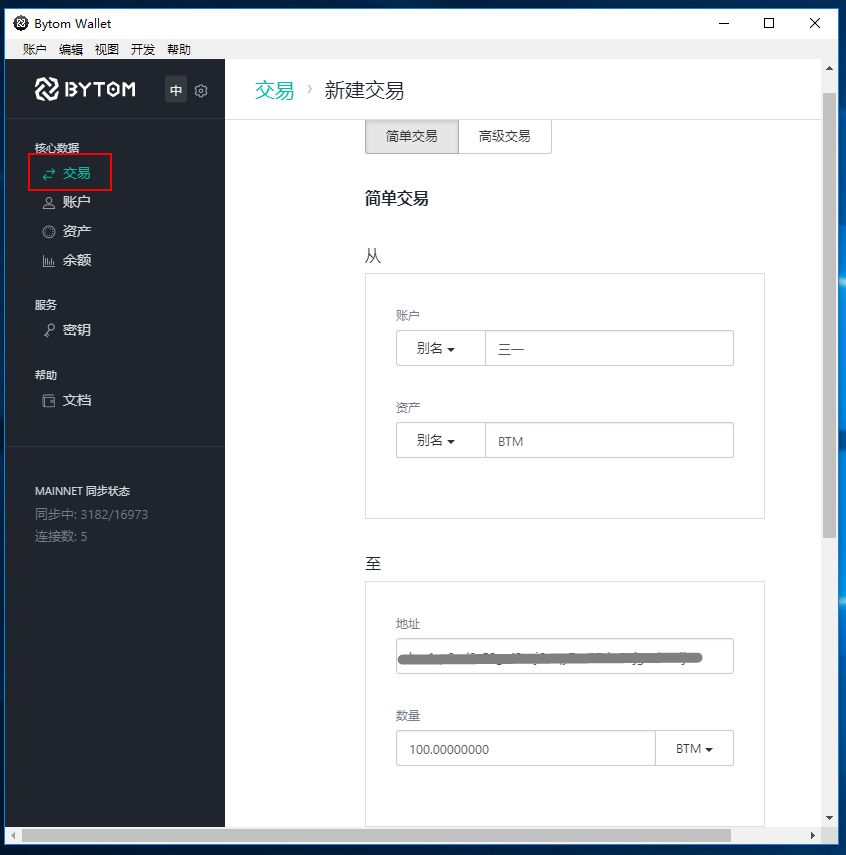Click the 账户 input containing 三一
The width and height of the screenshot is (846, 855).
(609, 348)
